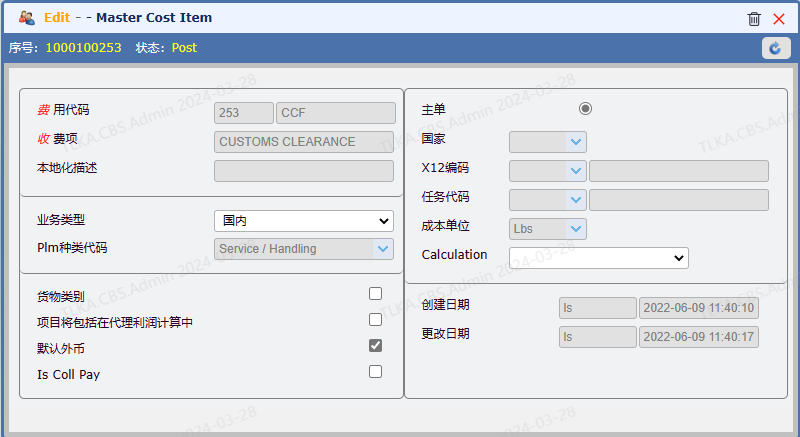800x437 pixels.
Task: Click the Post status text
Action: pyautogui.click(x=184, y=48)
